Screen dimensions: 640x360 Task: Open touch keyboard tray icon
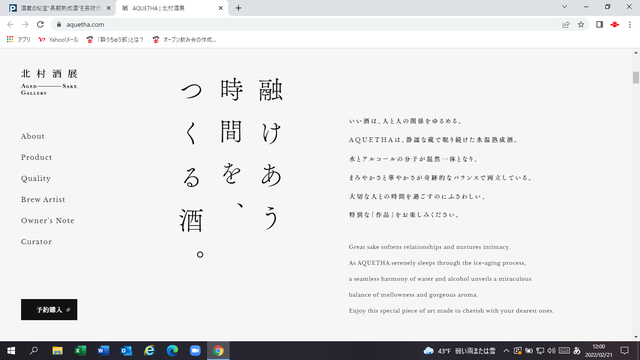(564, 351)
